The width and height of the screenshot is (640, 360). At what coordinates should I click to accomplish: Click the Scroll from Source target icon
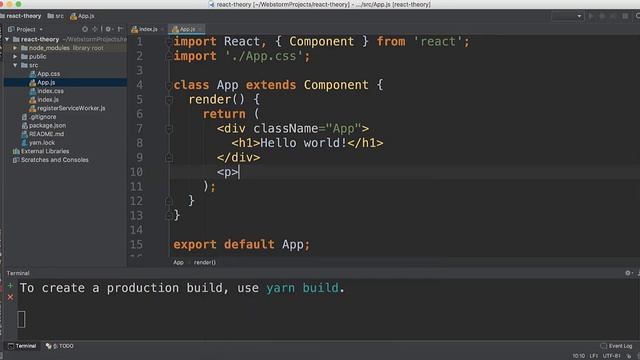coord(85,29)
